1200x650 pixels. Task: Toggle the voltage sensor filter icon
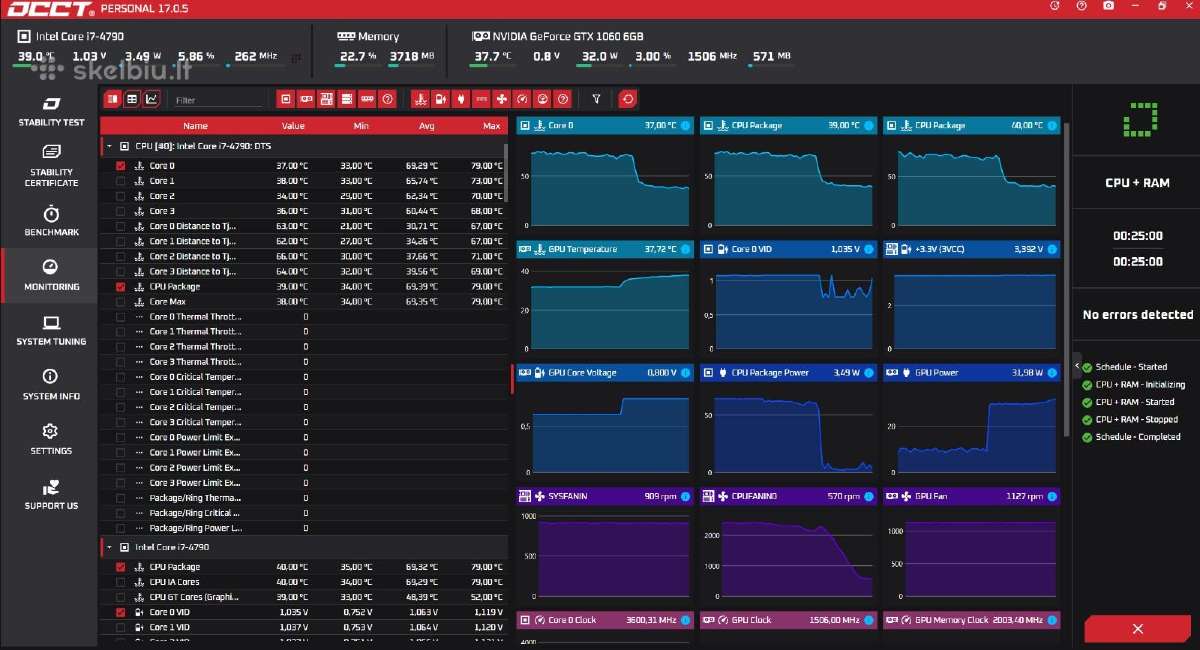440,99
